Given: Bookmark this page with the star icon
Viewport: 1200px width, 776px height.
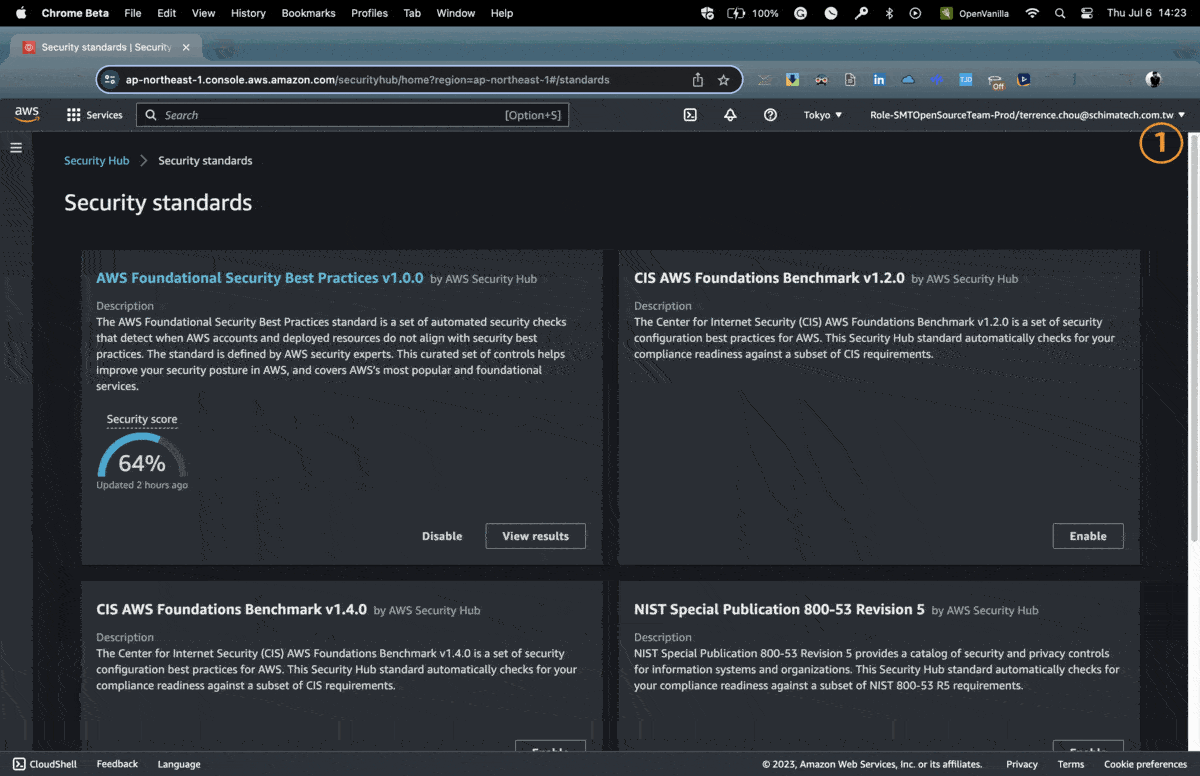Looking at the screenshot, I should pos(724,80).
